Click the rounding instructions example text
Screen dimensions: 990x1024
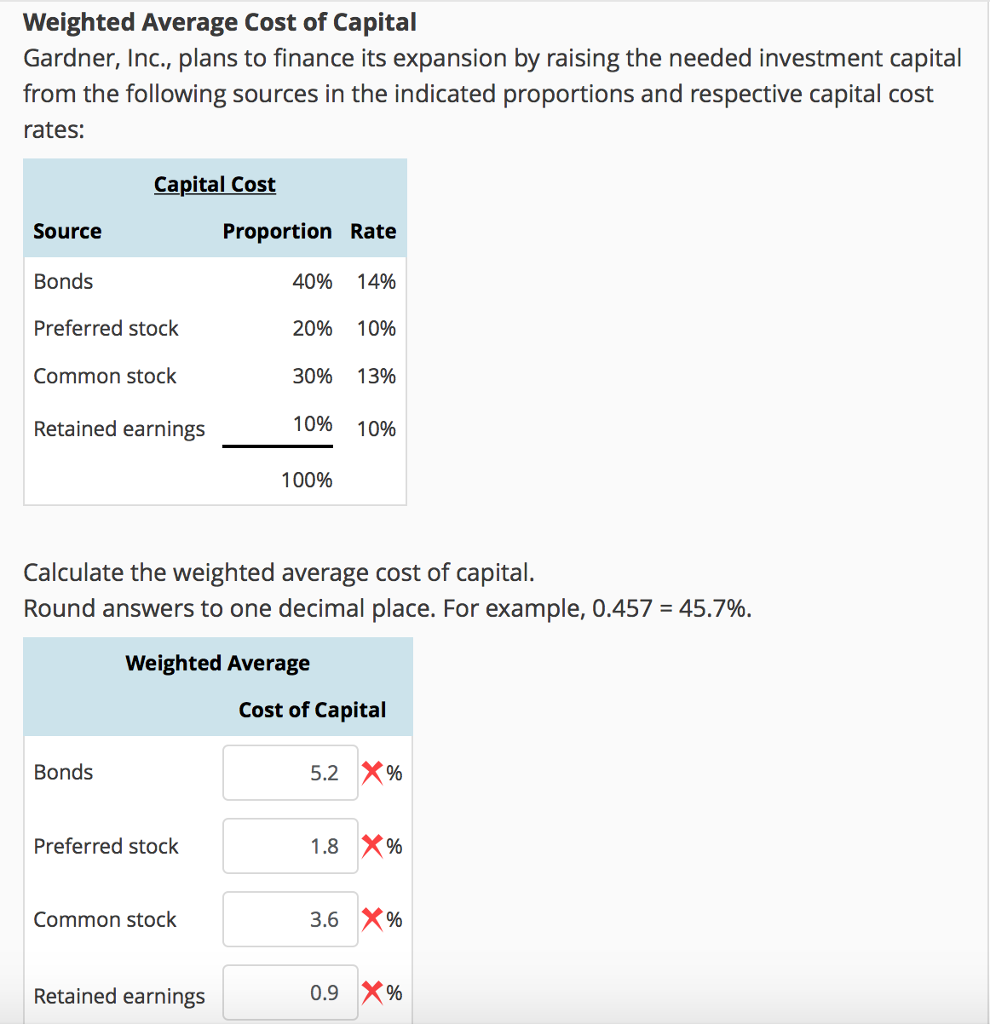pyautogui.click(x=389, y=608)
